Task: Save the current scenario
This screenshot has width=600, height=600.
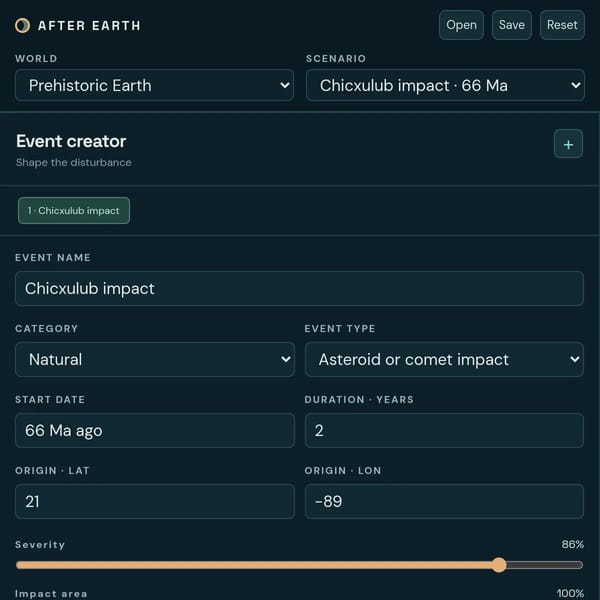Action: (x=512, y=25)
